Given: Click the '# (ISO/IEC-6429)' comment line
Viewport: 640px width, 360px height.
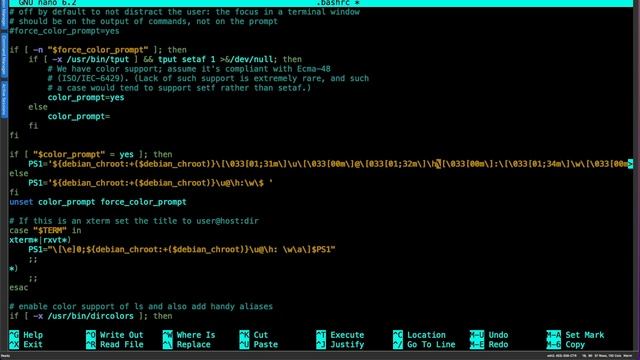Looking at the screenshot, I should pyautogui.click(x=208, y=78).
